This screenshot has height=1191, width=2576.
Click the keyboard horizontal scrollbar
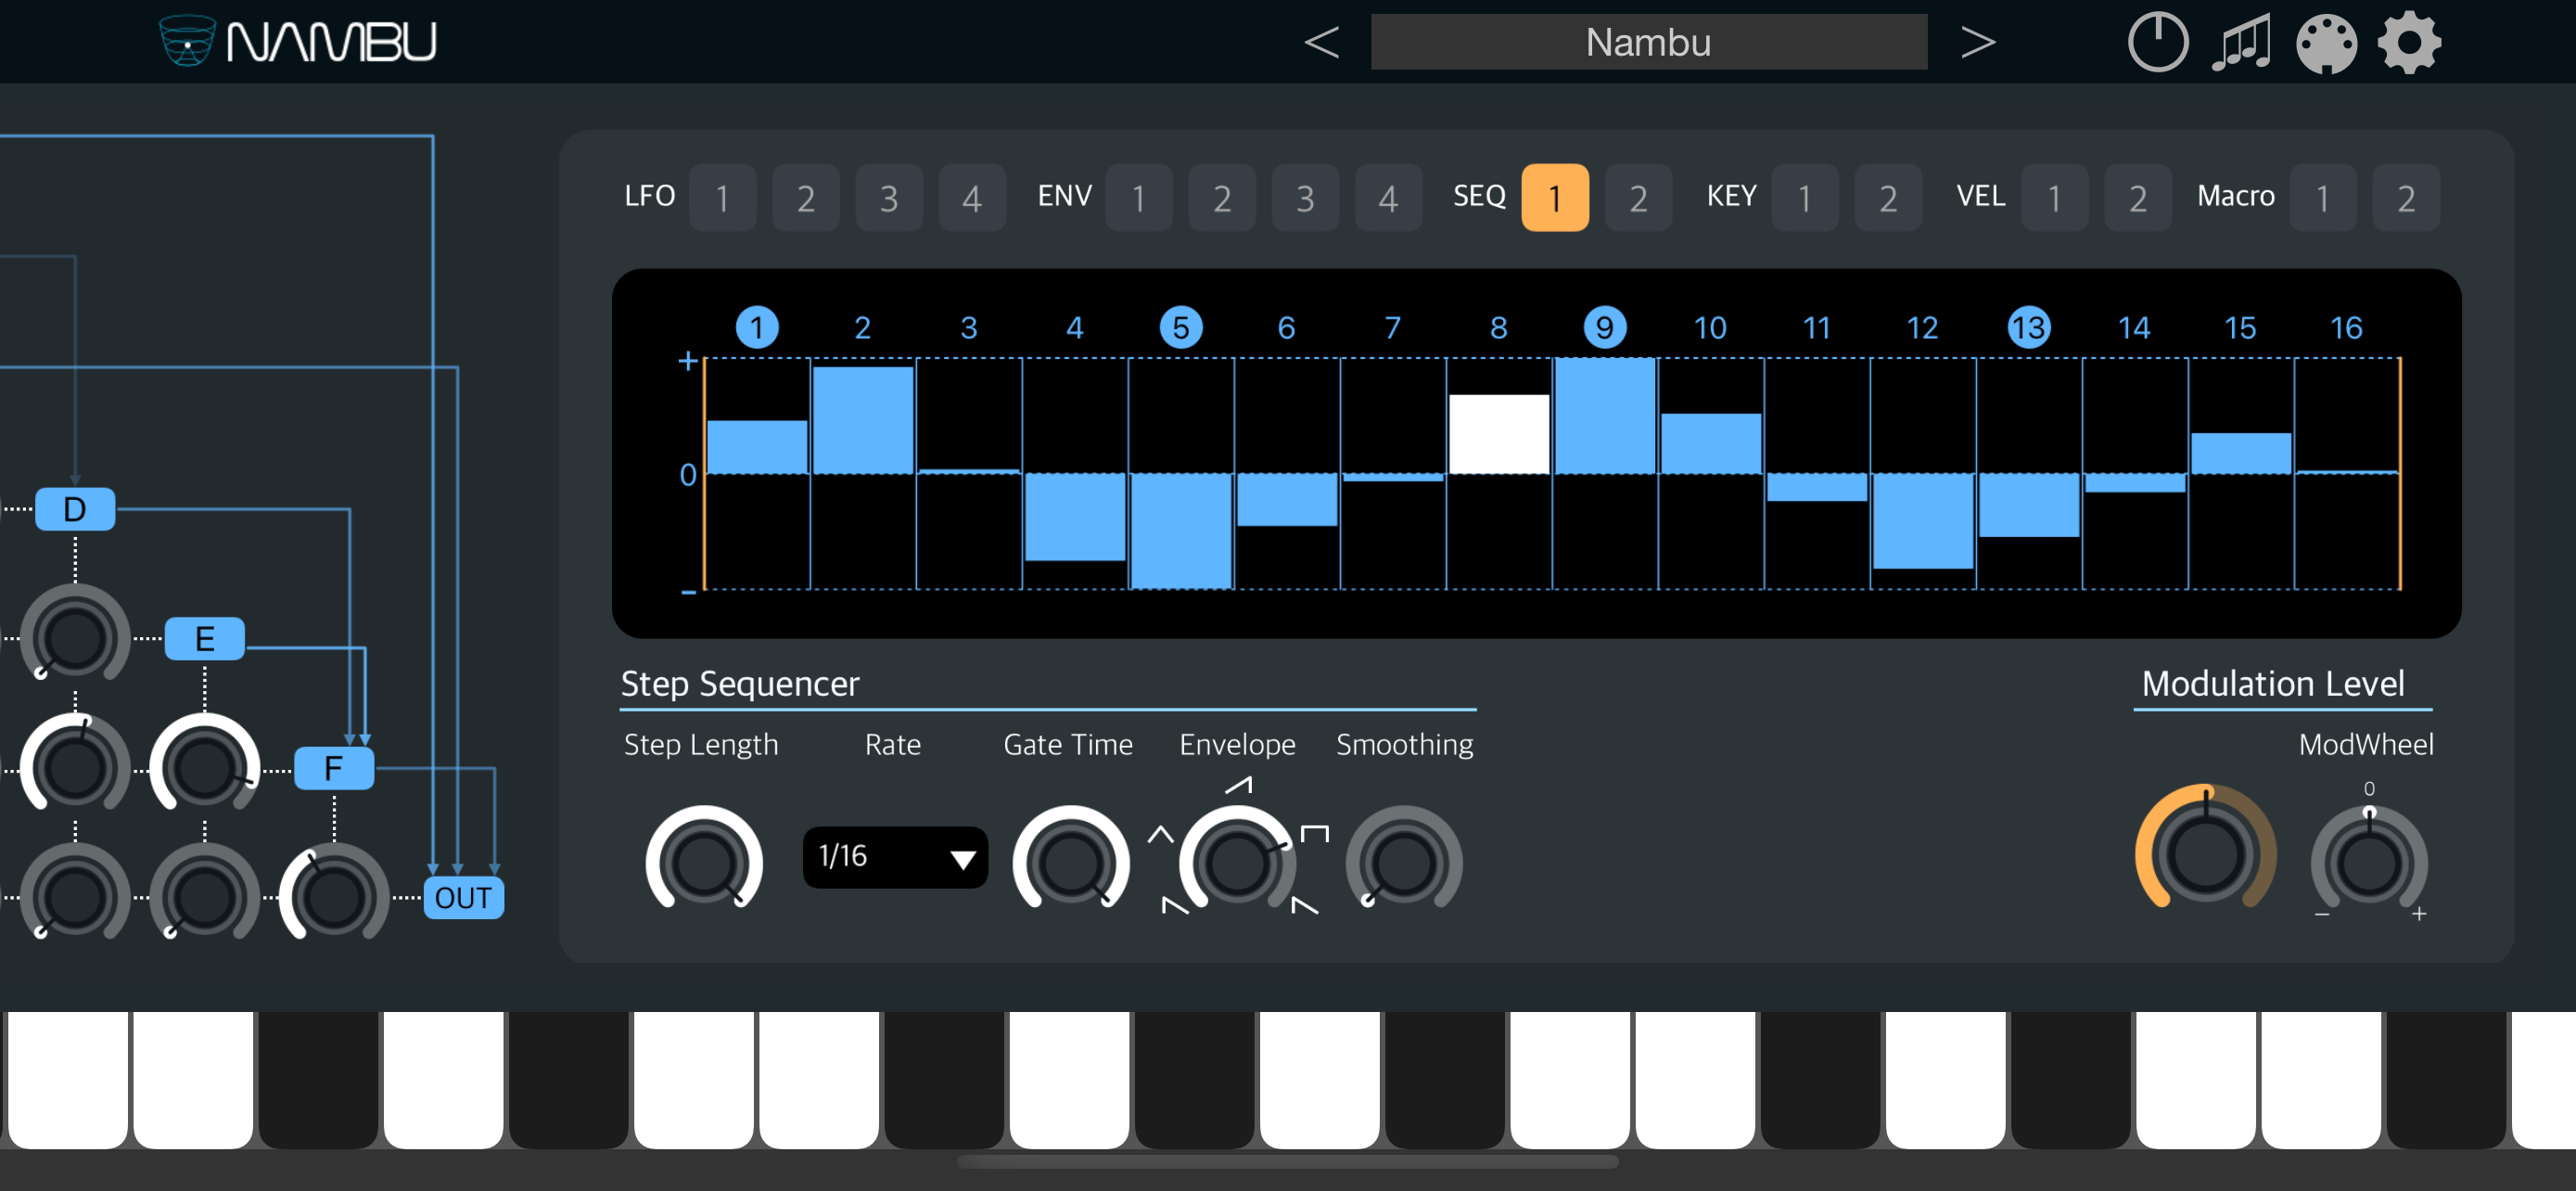tap(1287, 1161)
